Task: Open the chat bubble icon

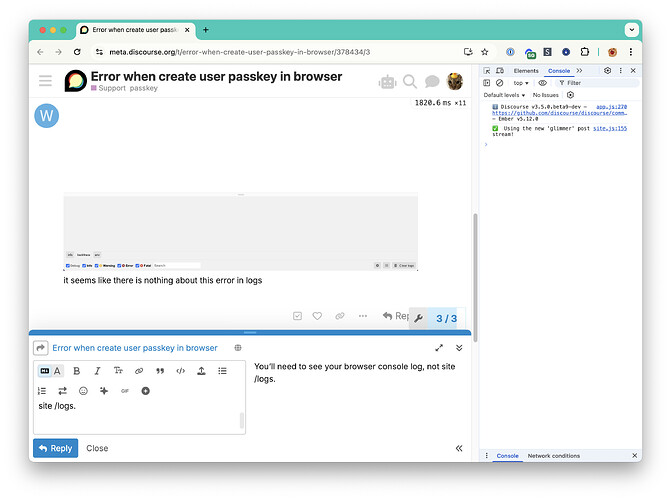Action: click(432, 81)
